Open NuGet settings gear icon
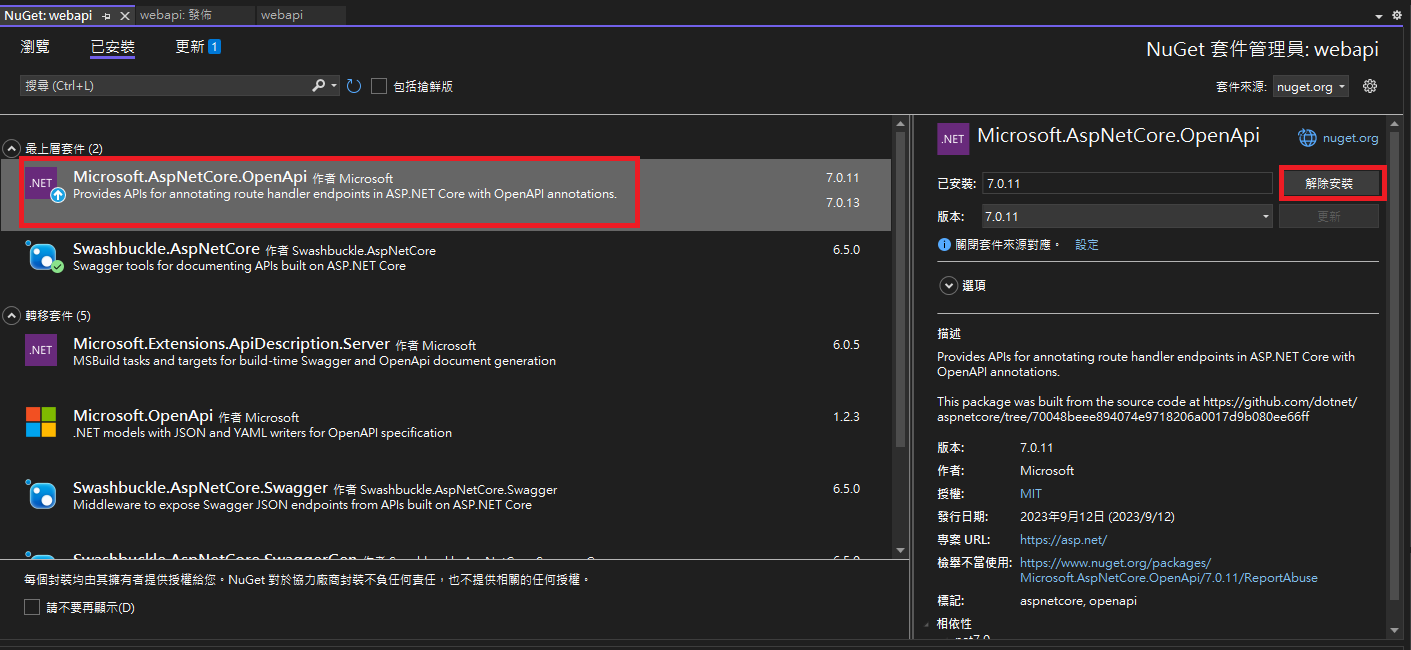The width and height of the screenshot is (1411, 650). click(x=1370, y=86)
